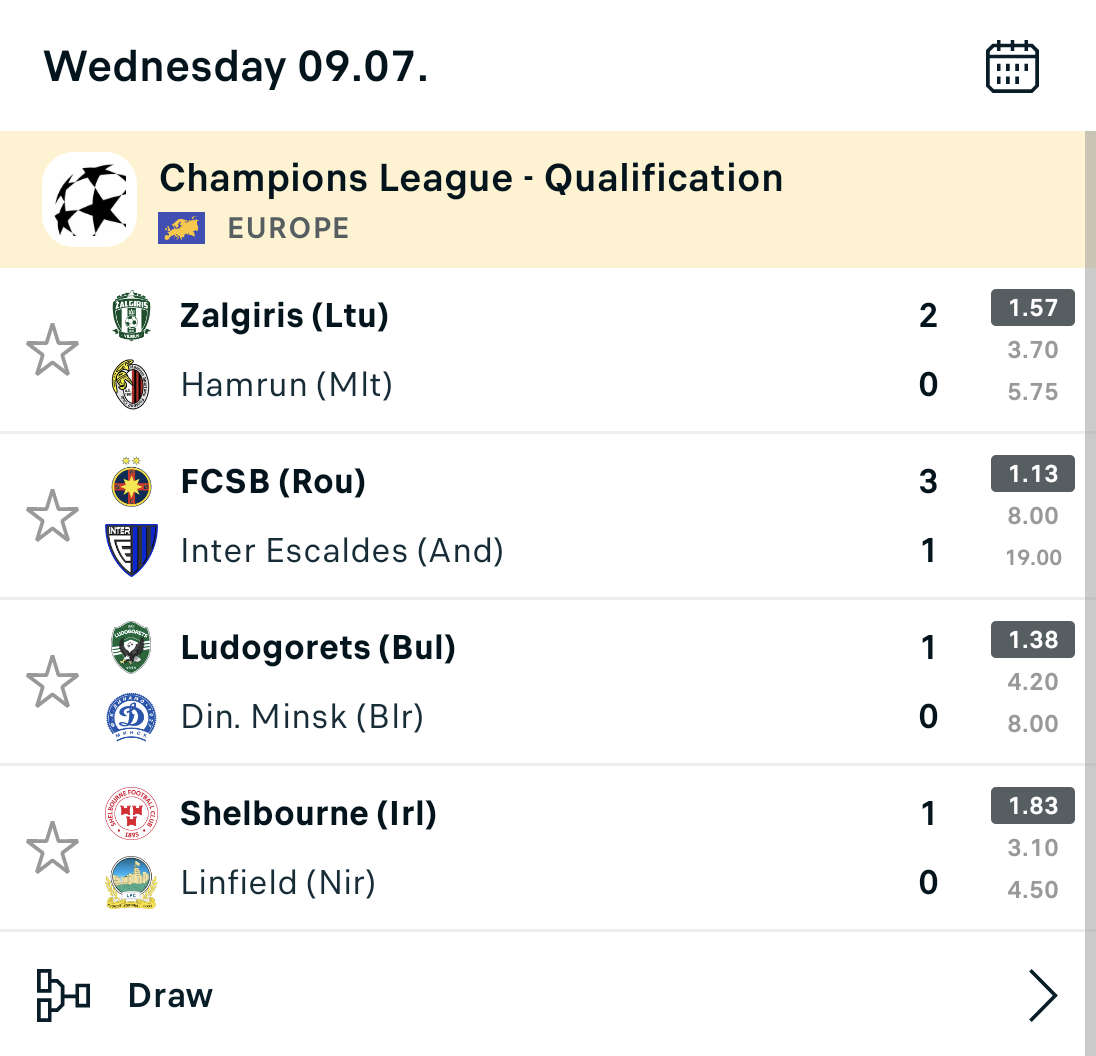This screenshot has width=1096, height=1056.
Task: Click the Ludogorets club crest
Action: click(131, 648)
